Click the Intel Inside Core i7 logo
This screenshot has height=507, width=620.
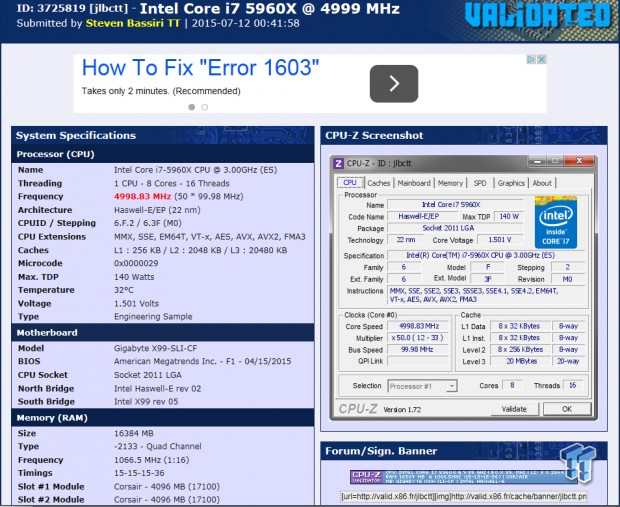(556, 222)
